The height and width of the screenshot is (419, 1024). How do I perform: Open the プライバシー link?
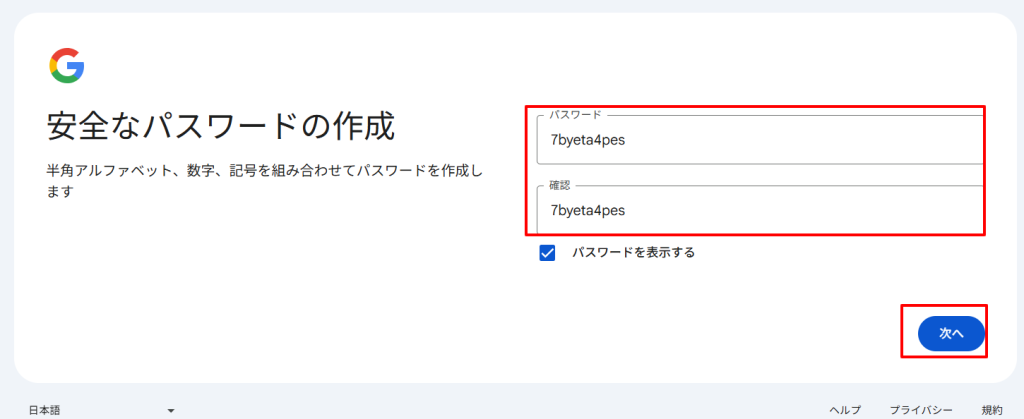pyautogui.click(x=920, y=410)
